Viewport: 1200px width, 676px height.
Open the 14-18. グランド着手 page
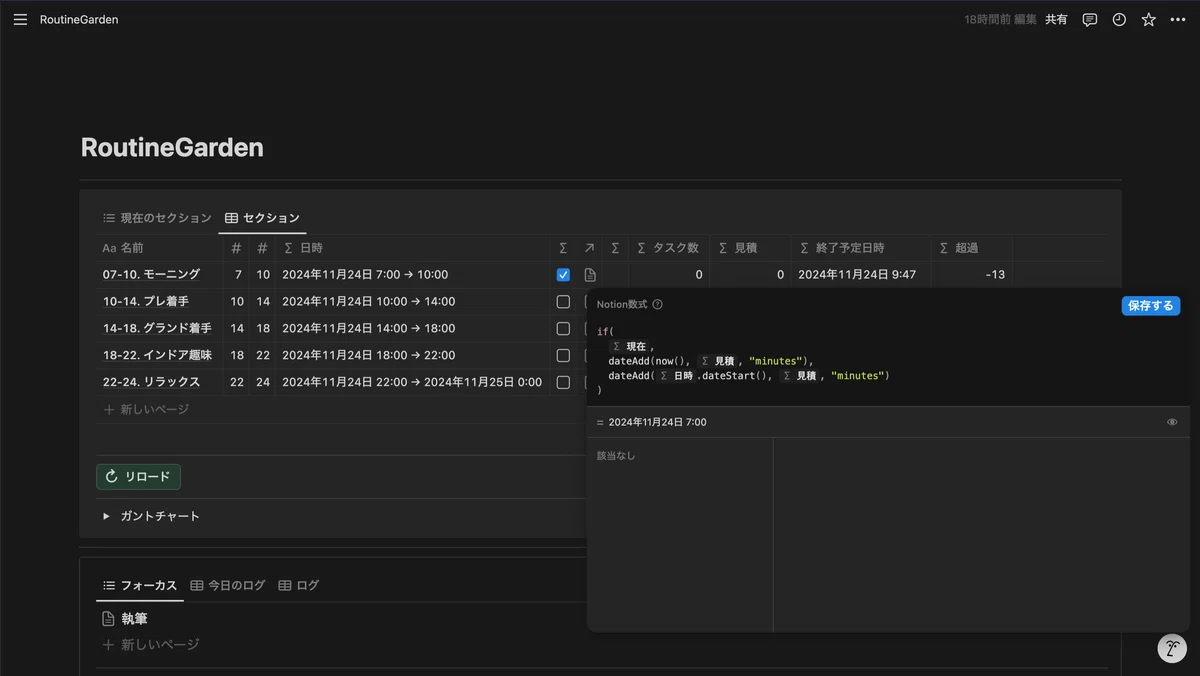[157, 328]
